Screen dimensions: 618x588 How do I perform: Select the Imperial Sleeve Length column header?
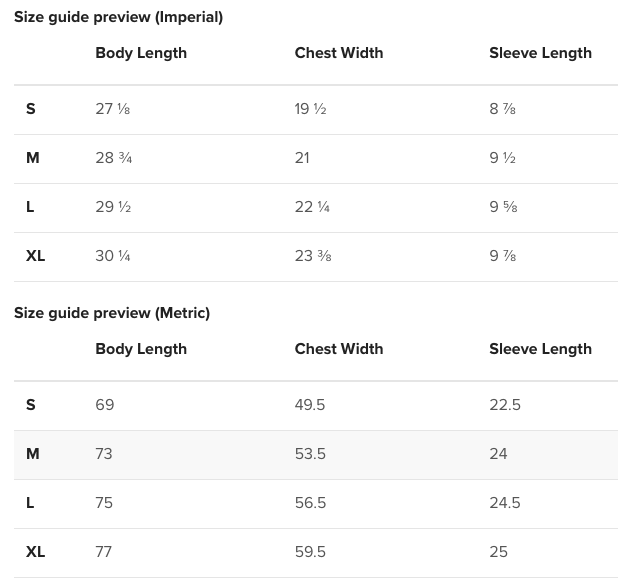[x=540, y=53]
